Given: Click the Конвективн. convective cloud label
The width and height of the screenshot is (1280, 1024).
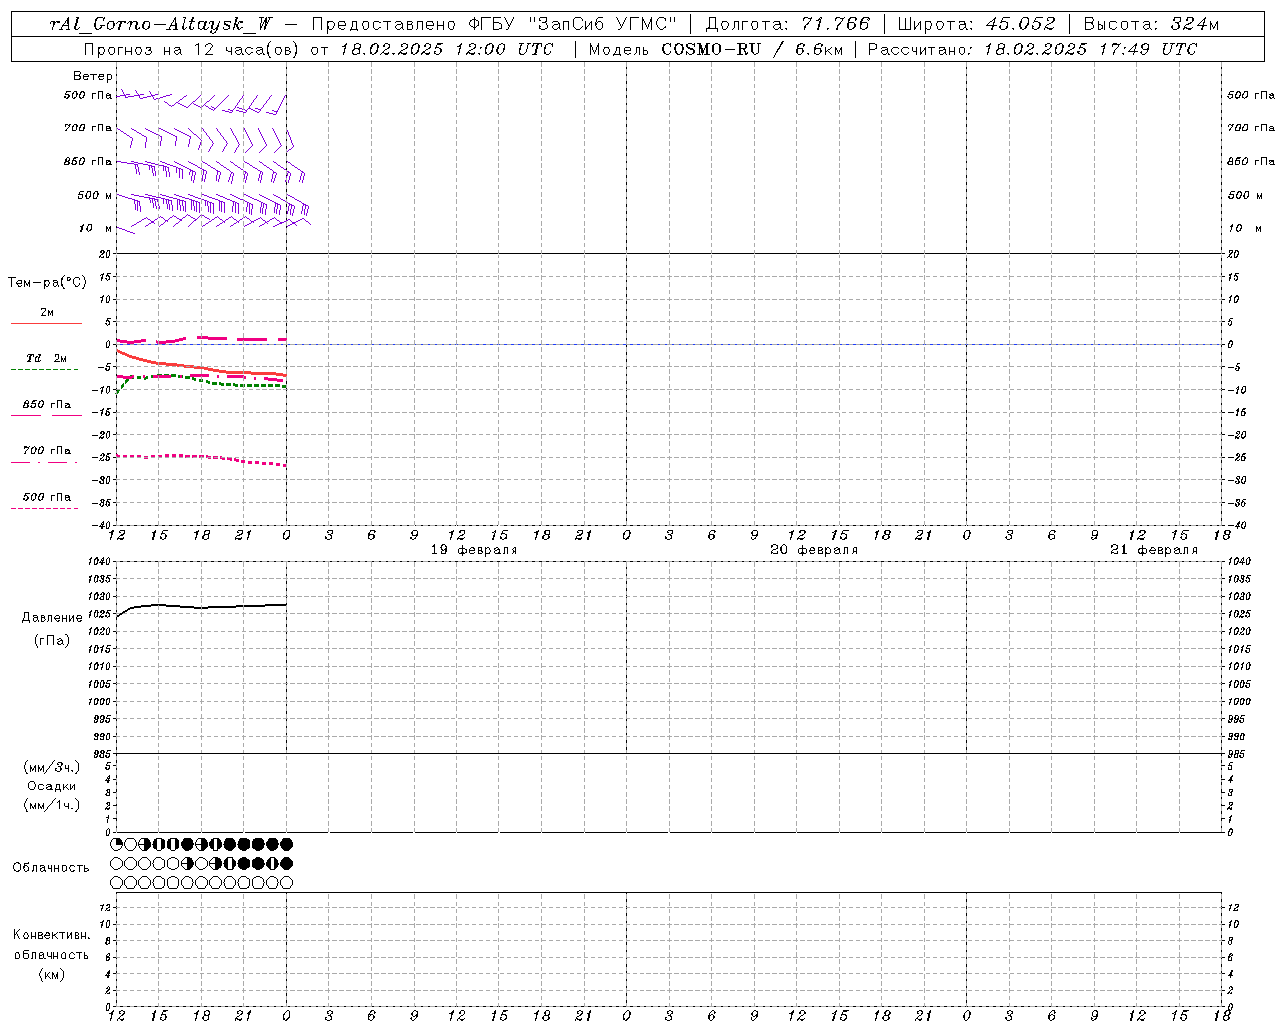Looking at the screenshot, I should coord(51,935).
